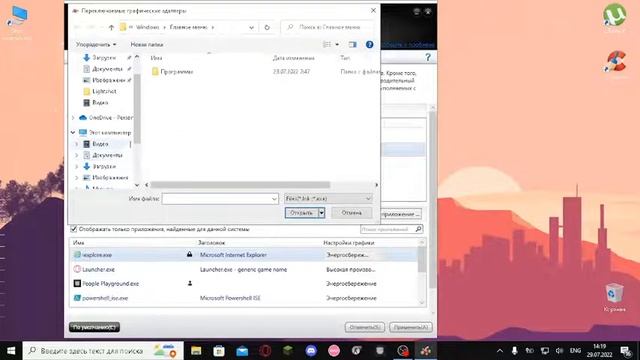Viewport: 640px width, 360px height.
Task: Click the search box in file dialog
Action: [327, 27]
